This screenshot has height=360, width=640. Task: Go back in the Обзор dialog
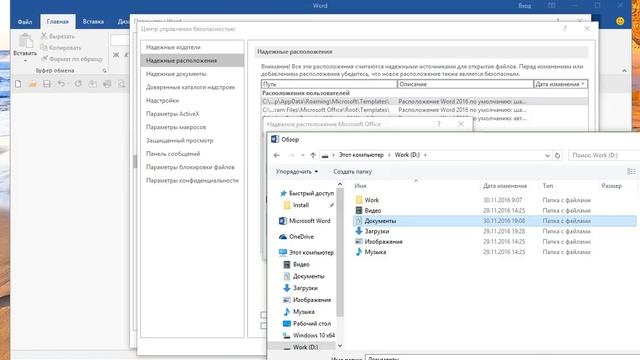click(277, 155)
